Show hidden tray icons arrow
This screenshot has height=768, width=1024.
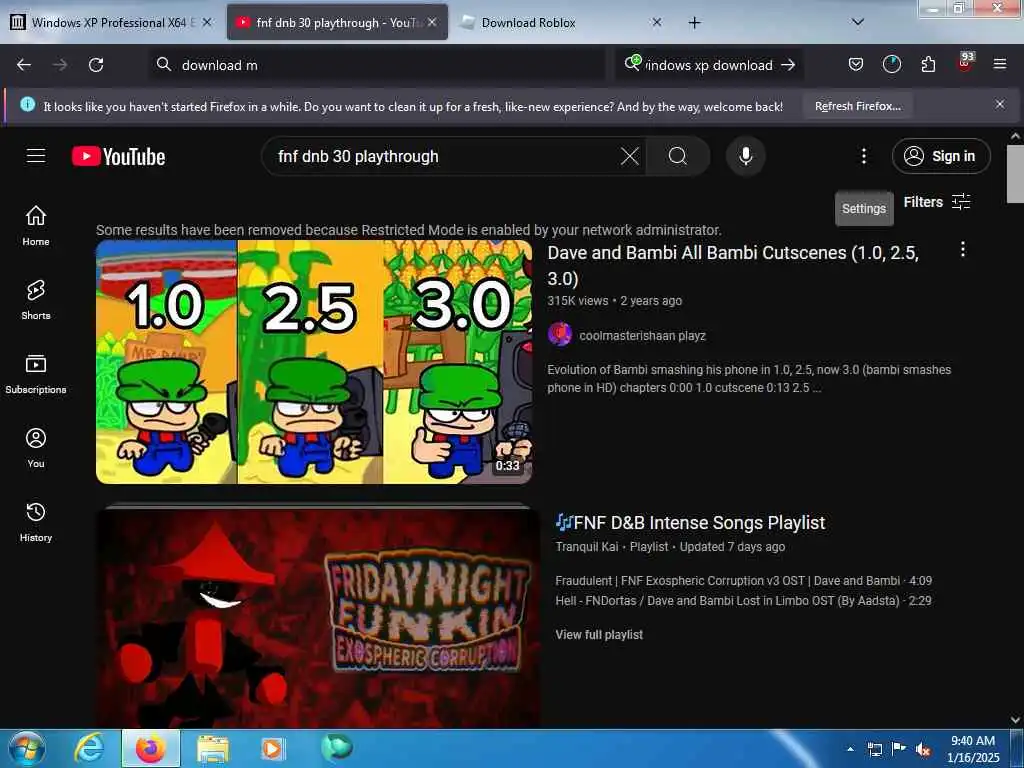click(x=850, y=749)
